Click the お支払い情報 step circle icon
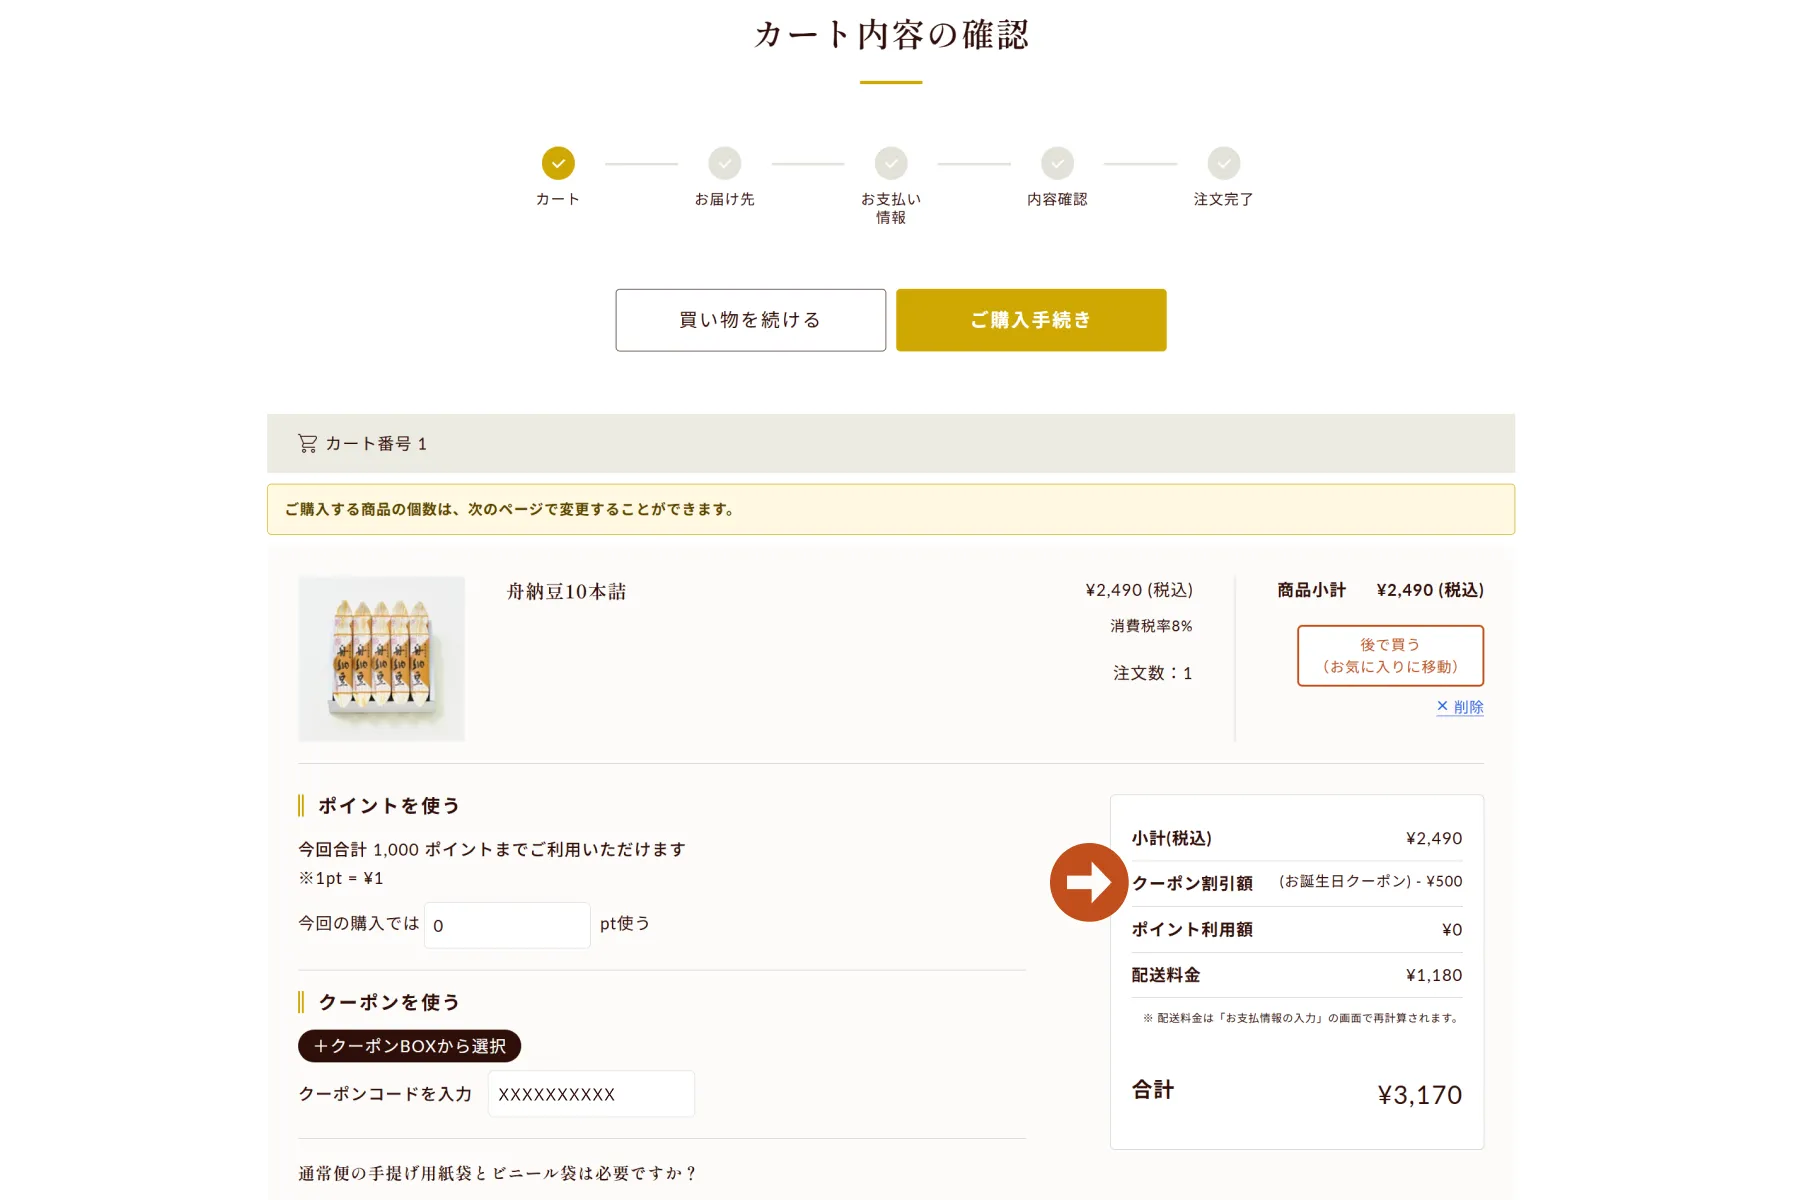 point(891,163)
